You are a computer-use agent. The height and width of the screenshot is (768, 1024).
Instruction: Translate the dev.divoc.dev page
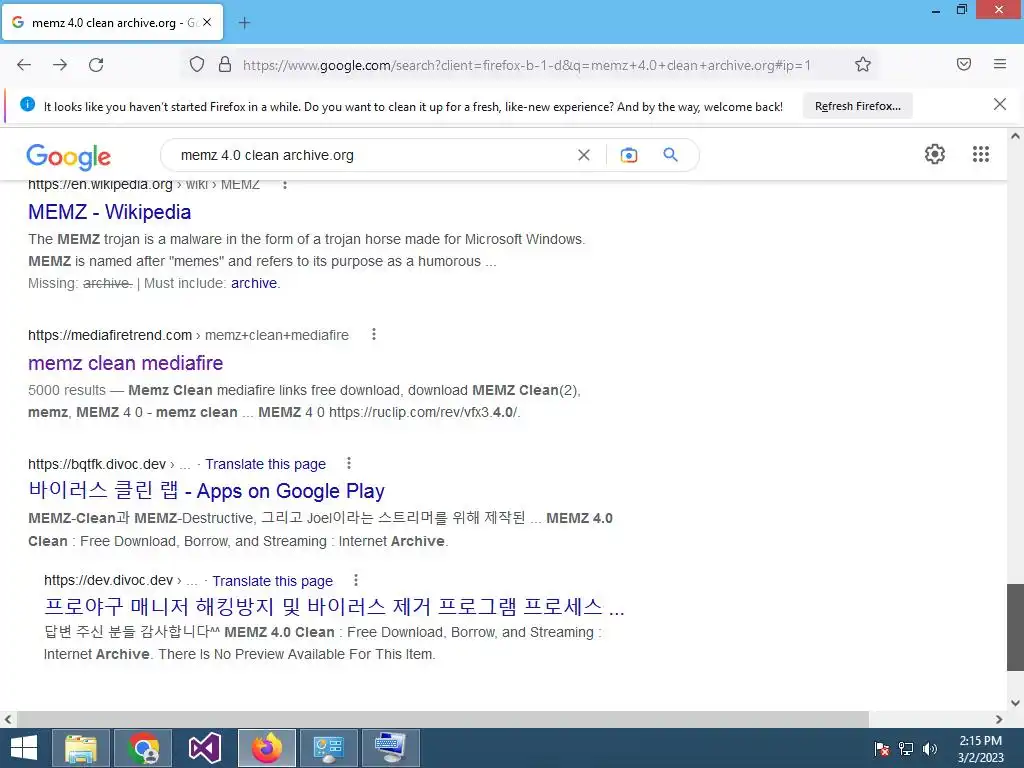pos(272,581)
